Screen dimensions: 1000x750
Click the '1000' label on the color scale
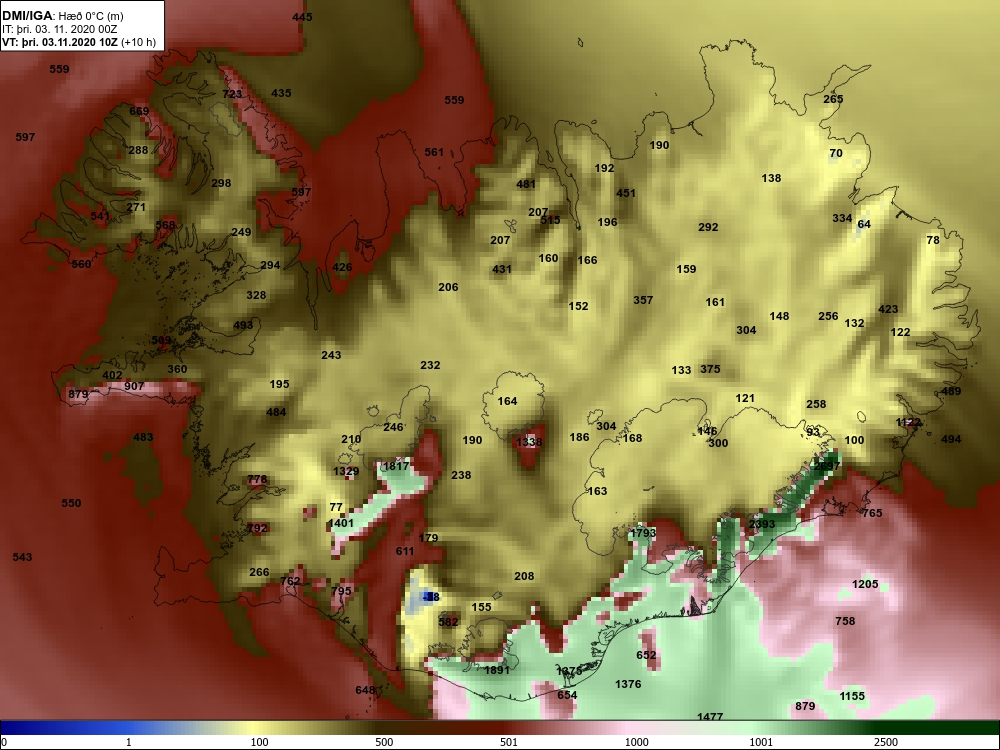636,742
